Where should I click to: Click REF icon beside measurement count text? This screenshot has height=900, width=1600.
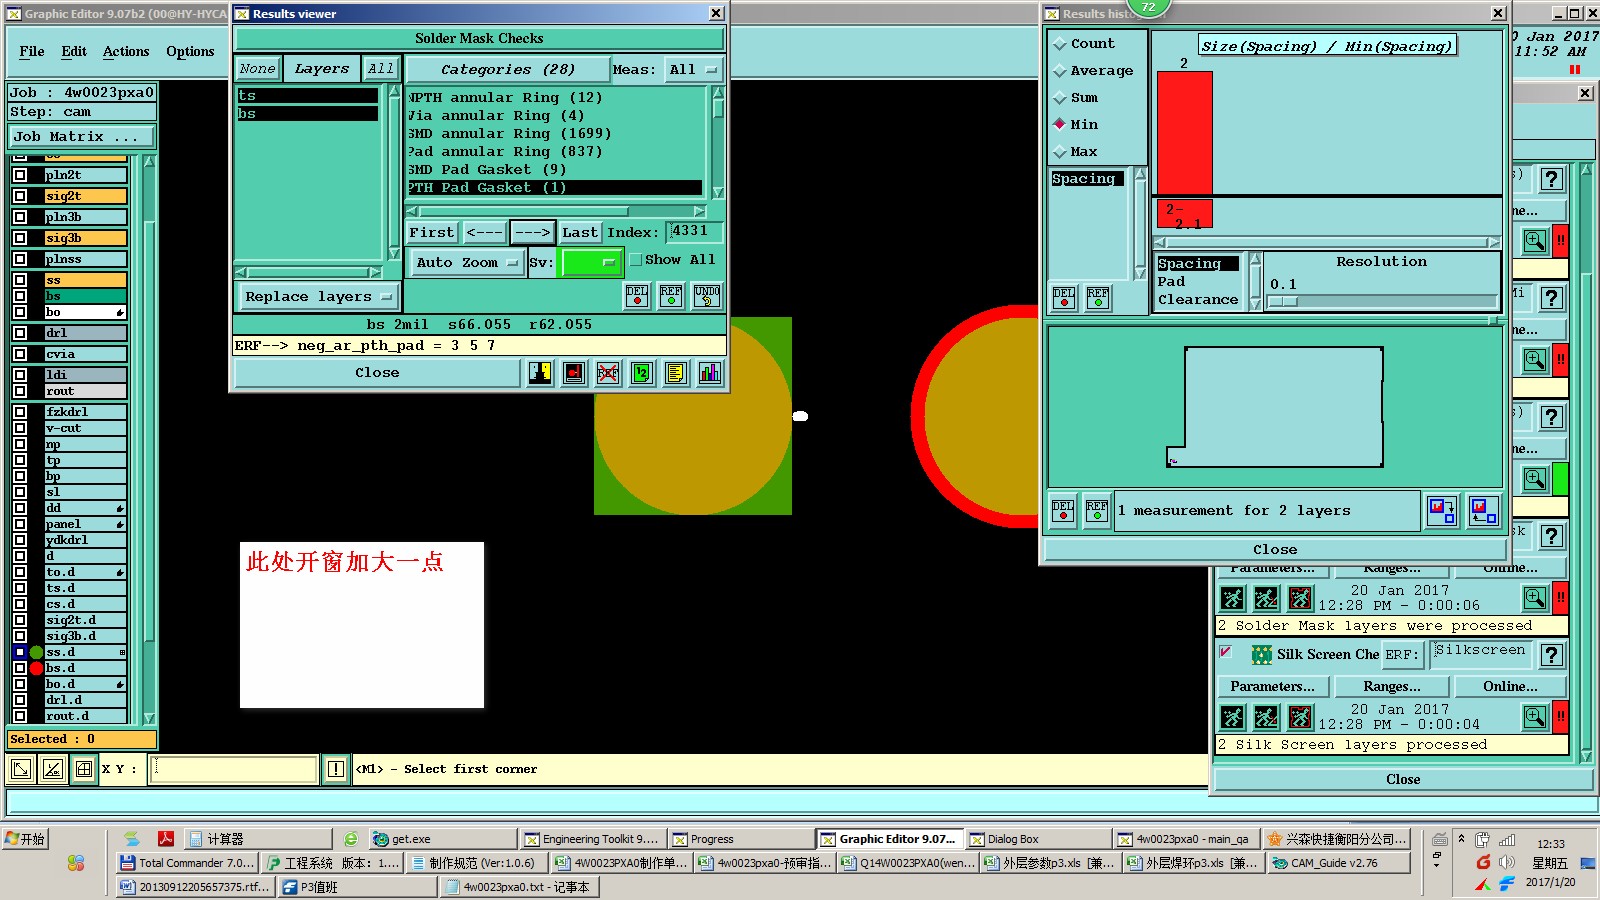pos(1097,511)
